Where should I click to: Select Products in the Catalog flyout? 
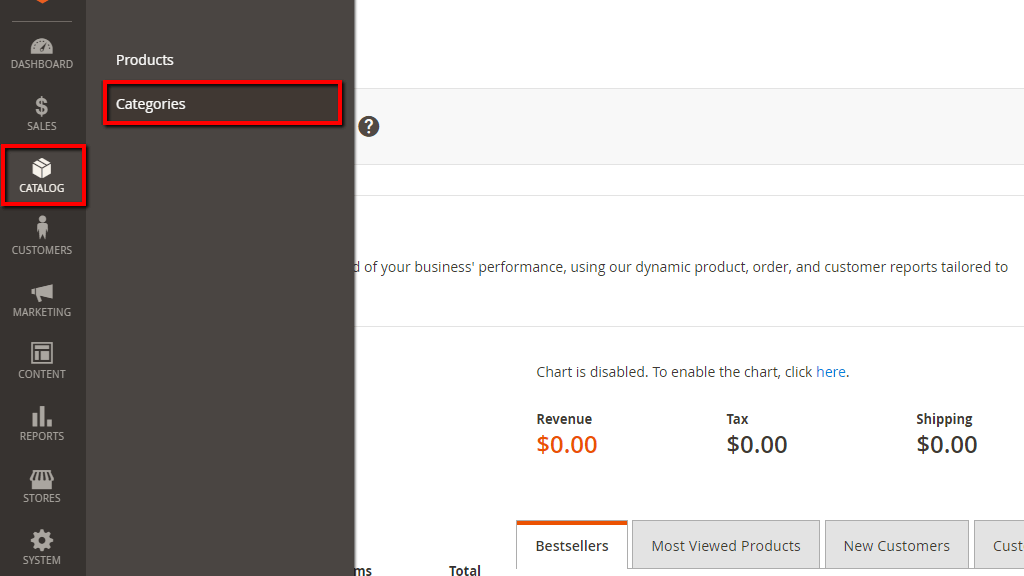[x=144, y=59]
